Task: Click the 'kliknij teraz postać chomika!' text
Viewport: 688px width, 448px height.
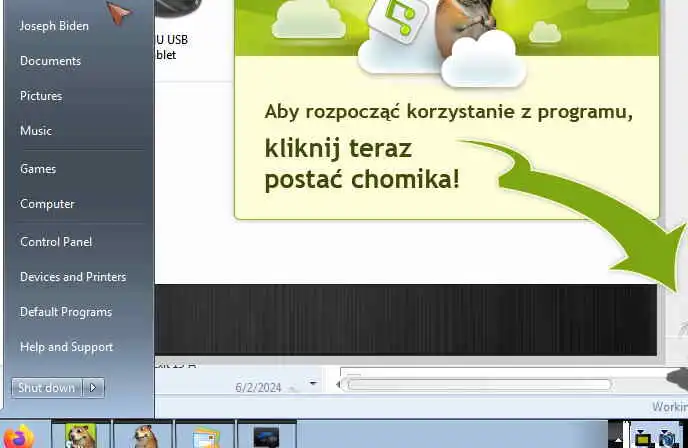Action: coord(362,164)
